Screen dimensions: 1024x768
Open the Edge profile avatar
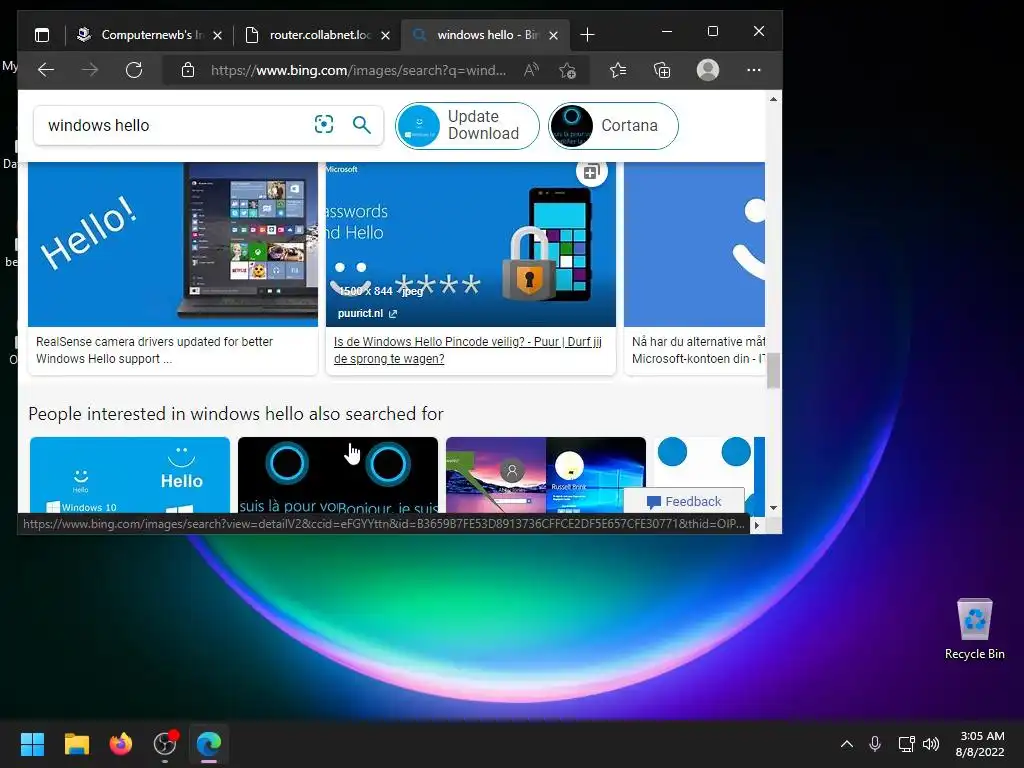[708, 70]
